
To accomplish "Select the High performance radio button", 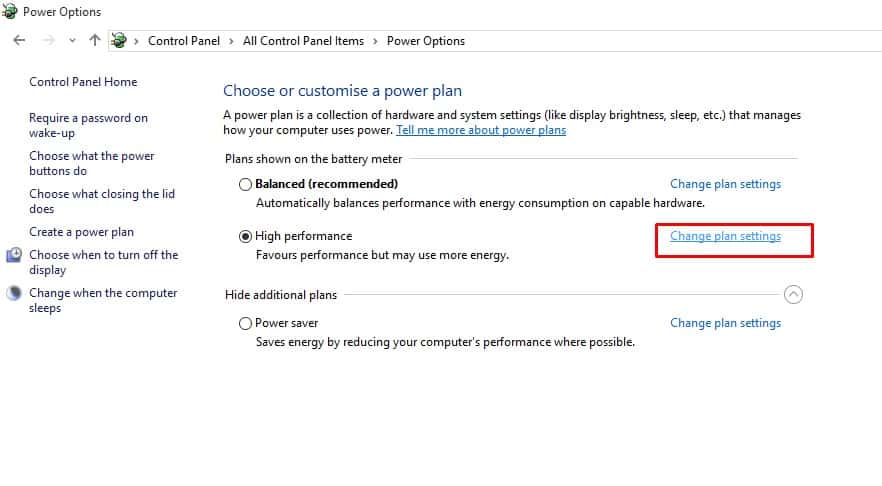I will [245, 236].
